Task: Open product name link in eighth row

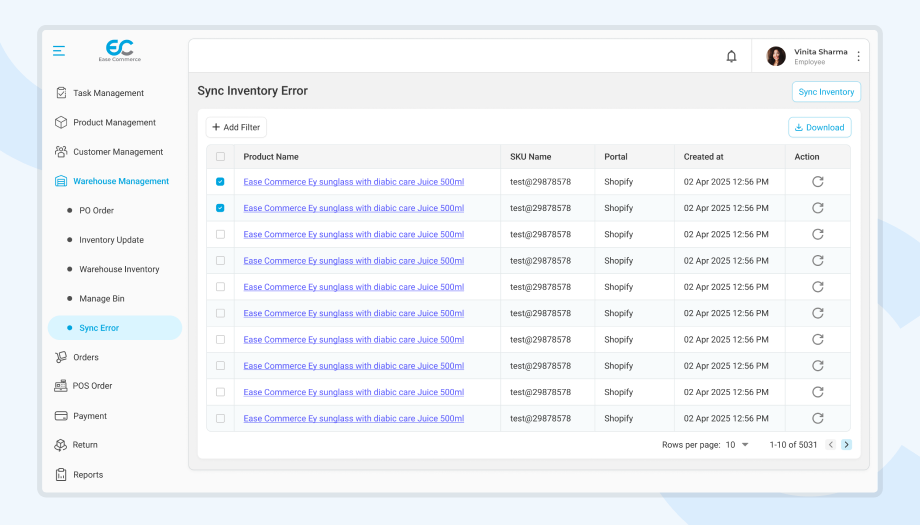Action: click(x=354, y=366)
